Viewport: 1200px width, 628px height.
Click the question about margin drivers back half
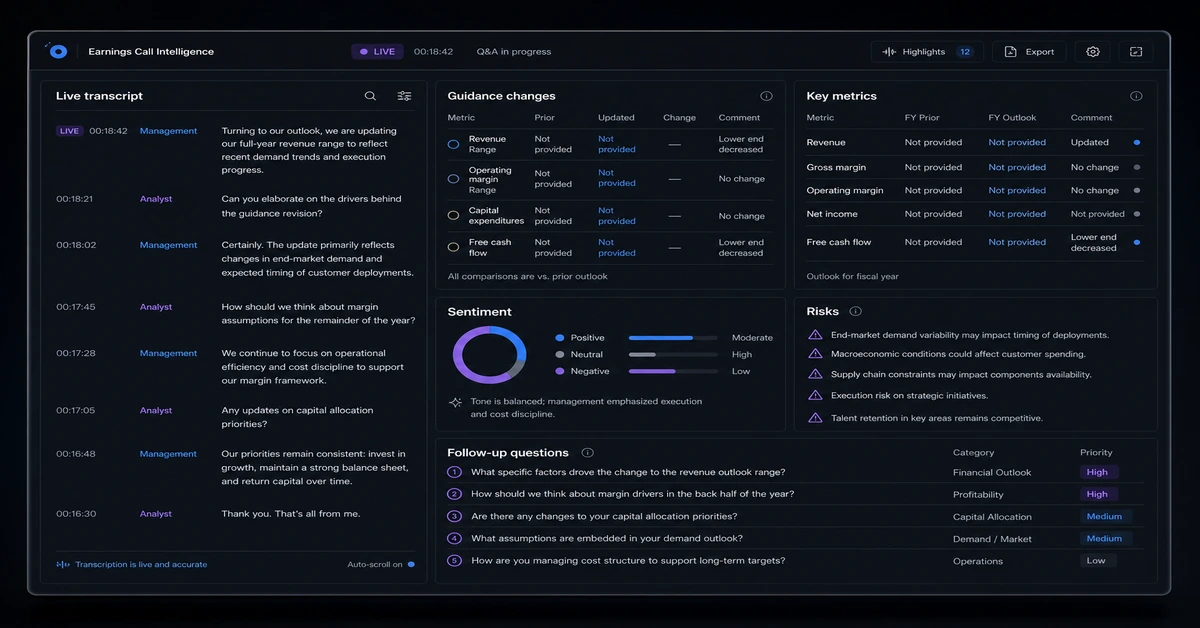632,494
